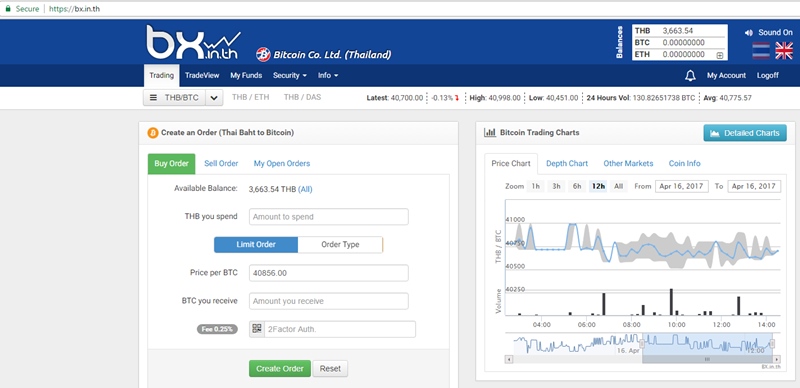Switch to the Order Type option

tap(340, 245)
